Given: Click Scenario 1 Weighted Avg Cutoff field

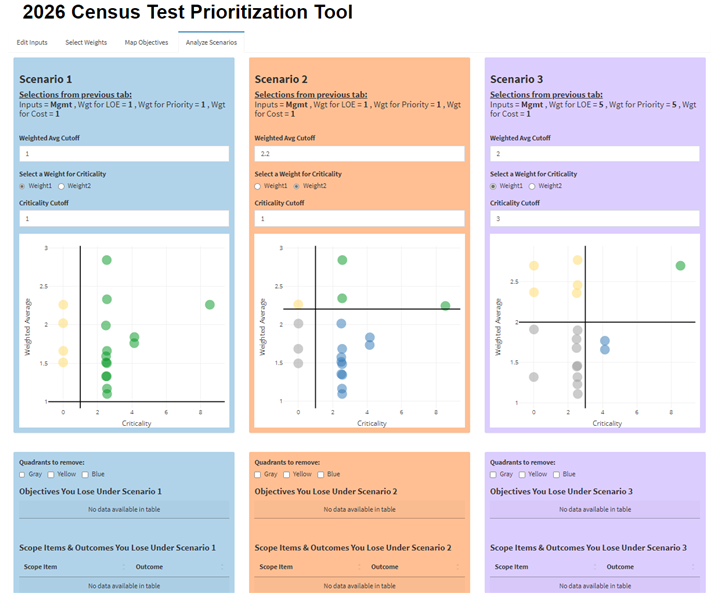Looking at the screenshot, I should pyautogui.click(x=124, y=154).
